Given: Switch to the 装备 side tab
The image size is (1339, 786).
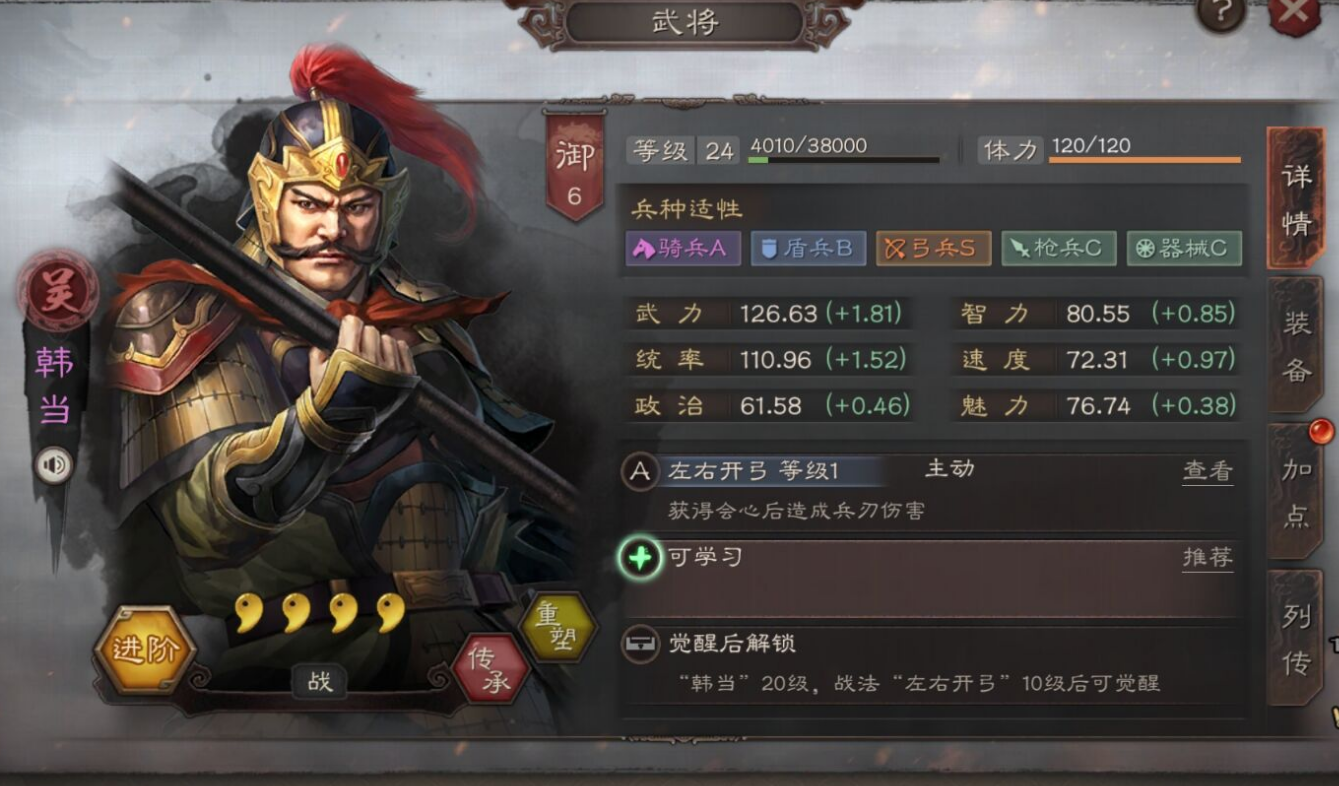Looking at the screenshot, I should [1296, 345].
